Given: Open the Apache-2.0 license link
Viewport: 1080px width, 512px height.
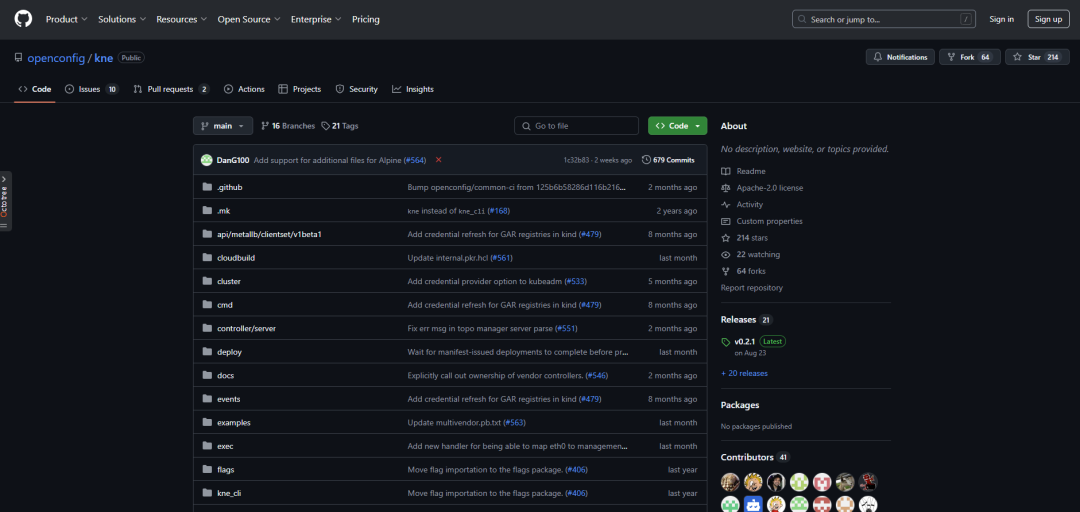Looking at the screenshot, I should pyautogui.click(x=762, y=187).
